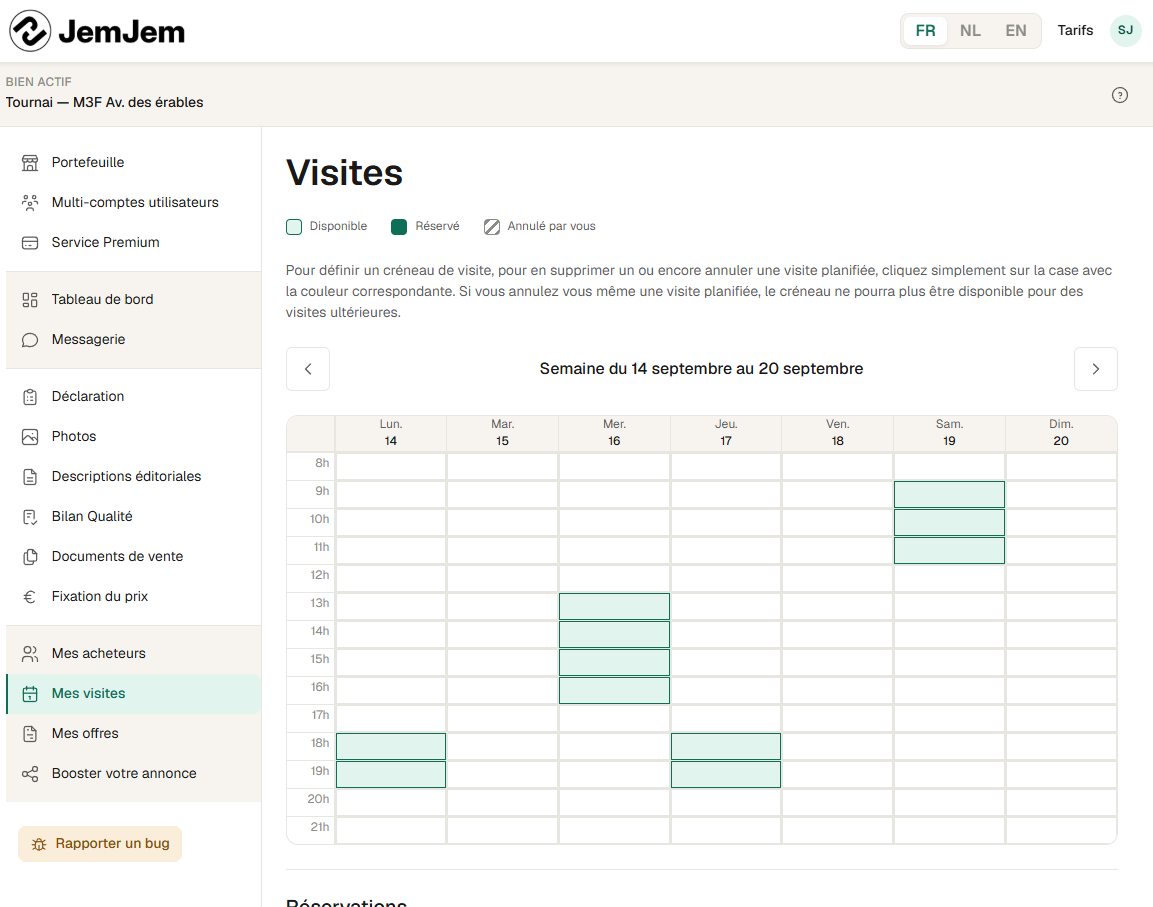This screenshot has width=1153, height=907.
Task: Click the Photos image icon
Action: pyautogui.click(x=29, y=437)
